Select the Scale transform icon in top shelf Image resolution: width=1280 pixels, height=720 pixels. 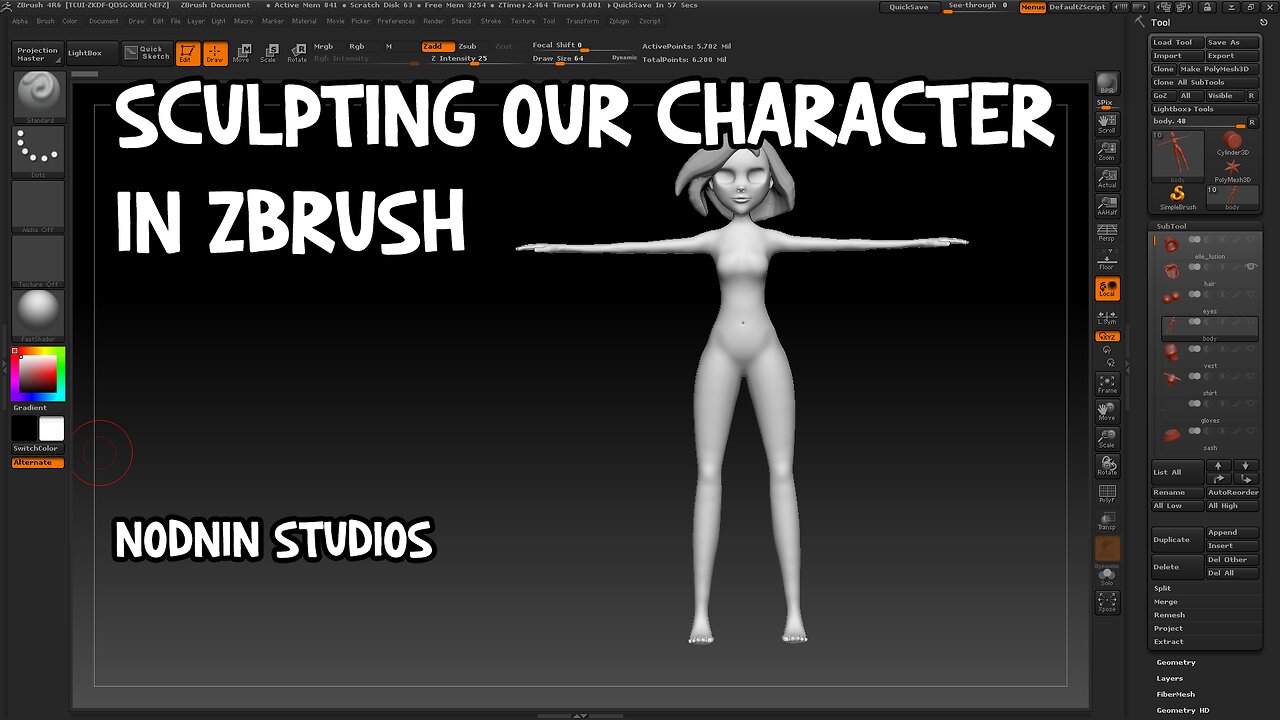(x=268, y=54)
